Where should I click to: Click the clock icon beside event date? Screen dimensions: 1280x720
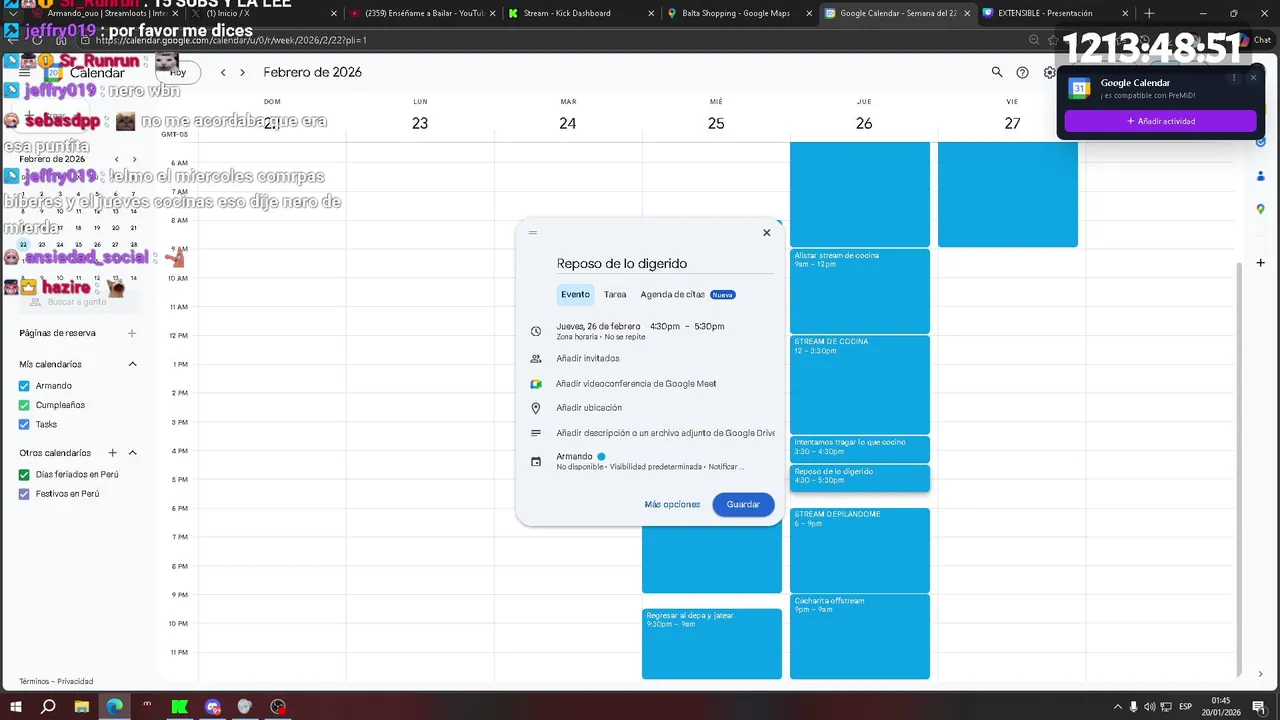536,331
